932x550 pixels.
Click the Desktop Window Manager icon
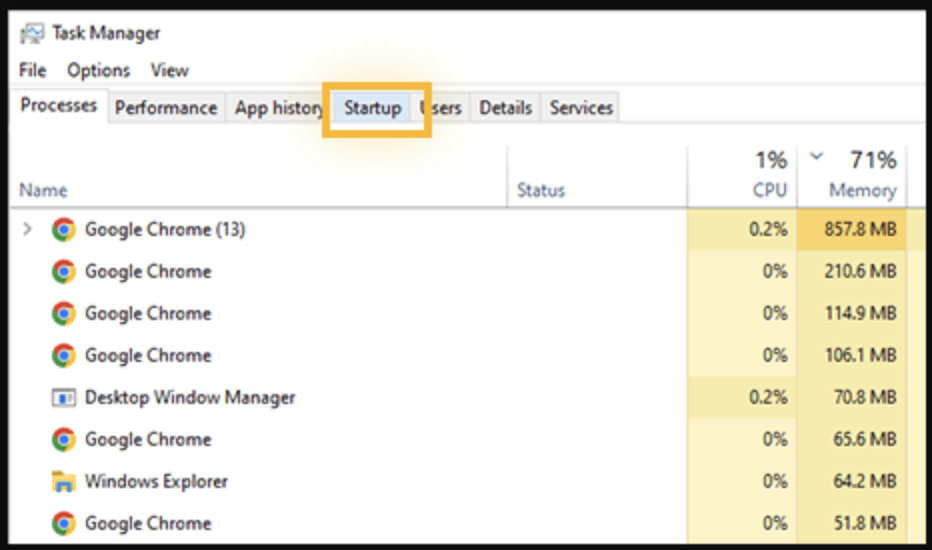[64, 397]
